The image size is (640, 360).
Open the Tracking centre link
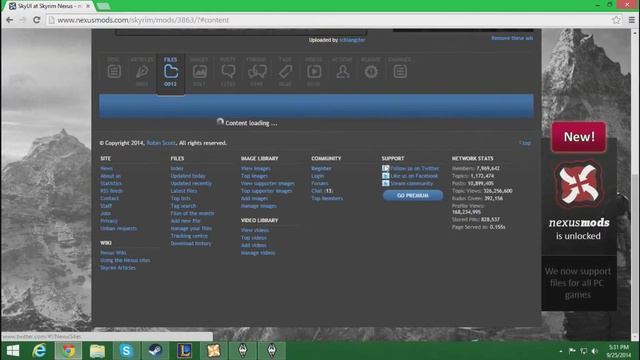[189, 236]
